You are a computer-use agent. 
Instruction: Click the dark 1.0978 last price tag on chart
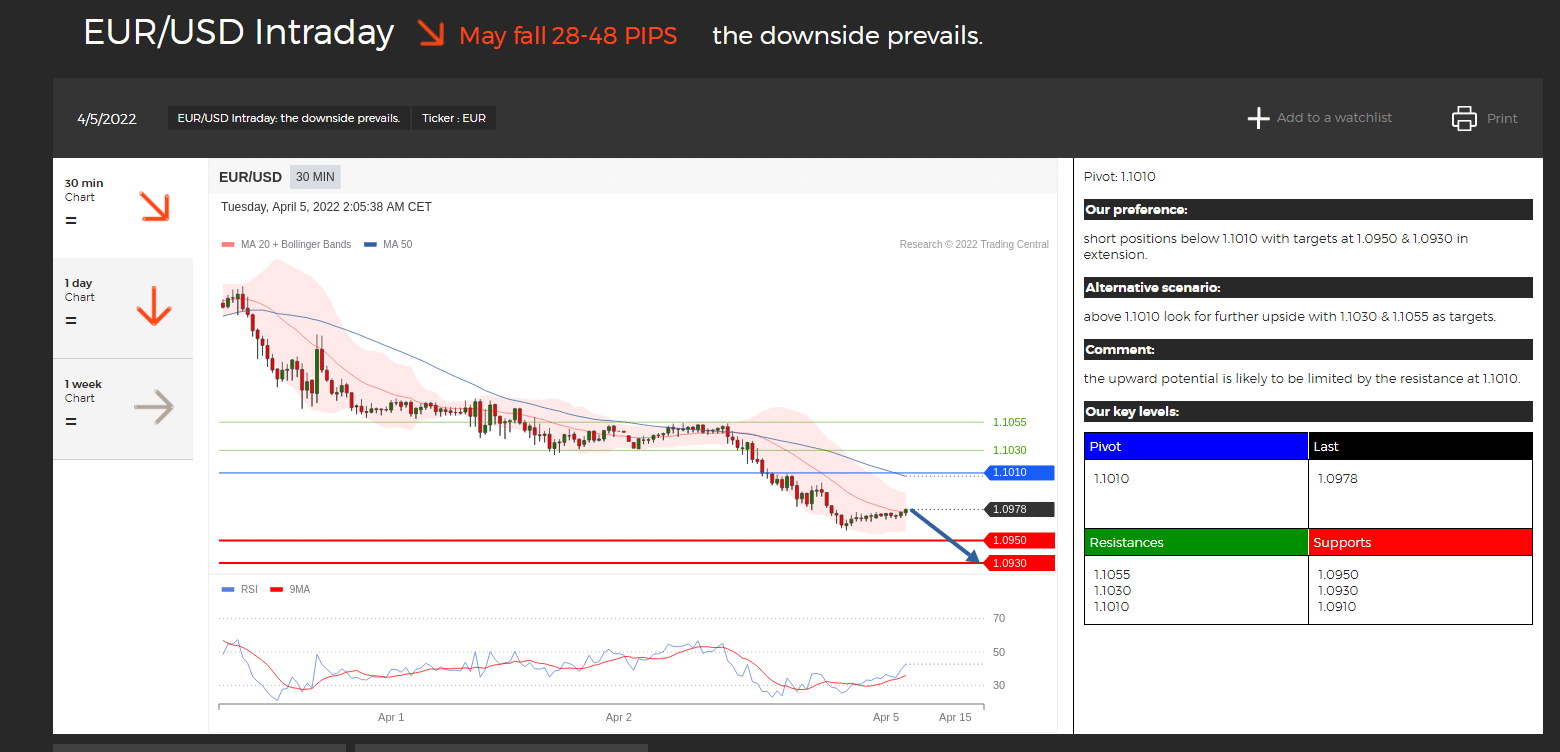(x=1019, y=509)
